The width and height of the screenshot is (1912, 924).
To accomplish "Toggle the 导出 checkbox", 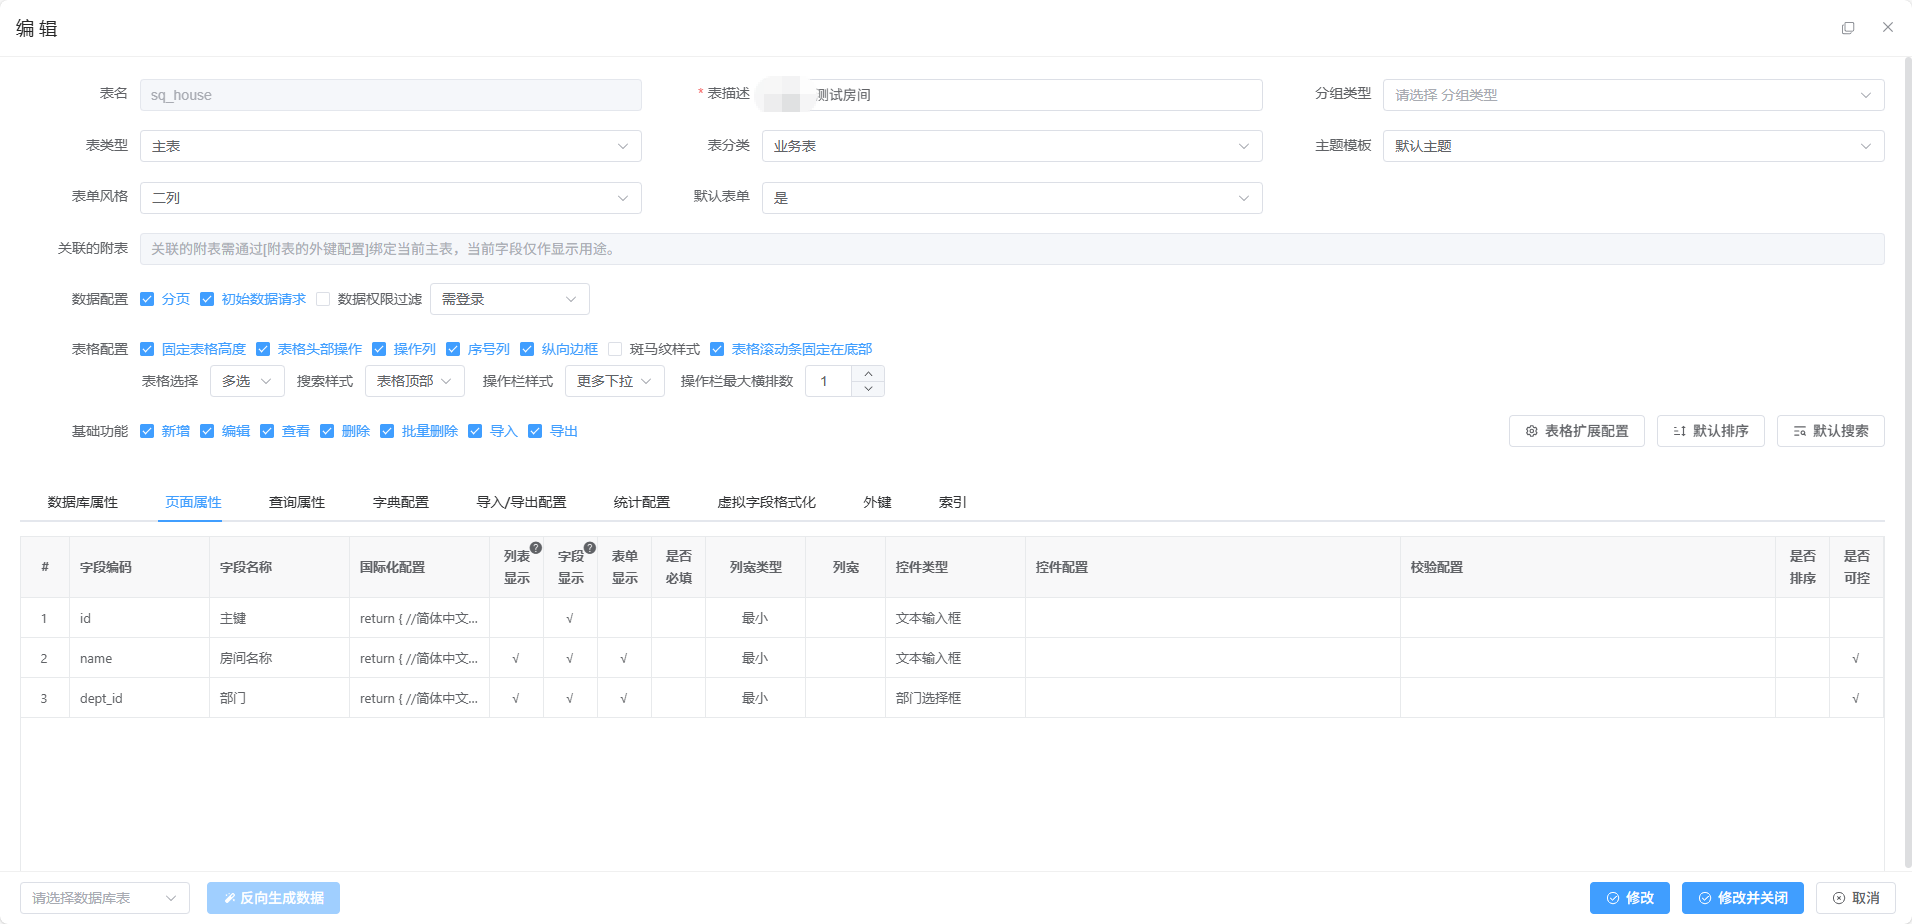I will [535, 431].
